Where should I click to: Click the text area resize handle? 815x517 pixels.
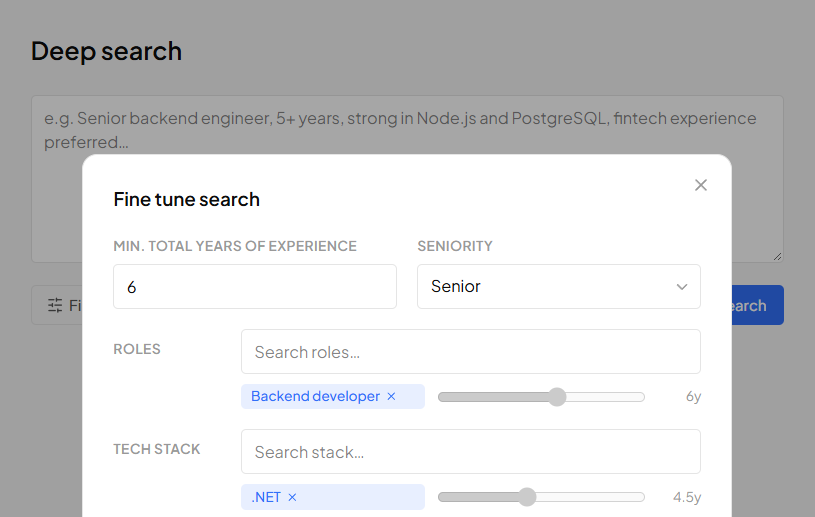pos(778,257)
